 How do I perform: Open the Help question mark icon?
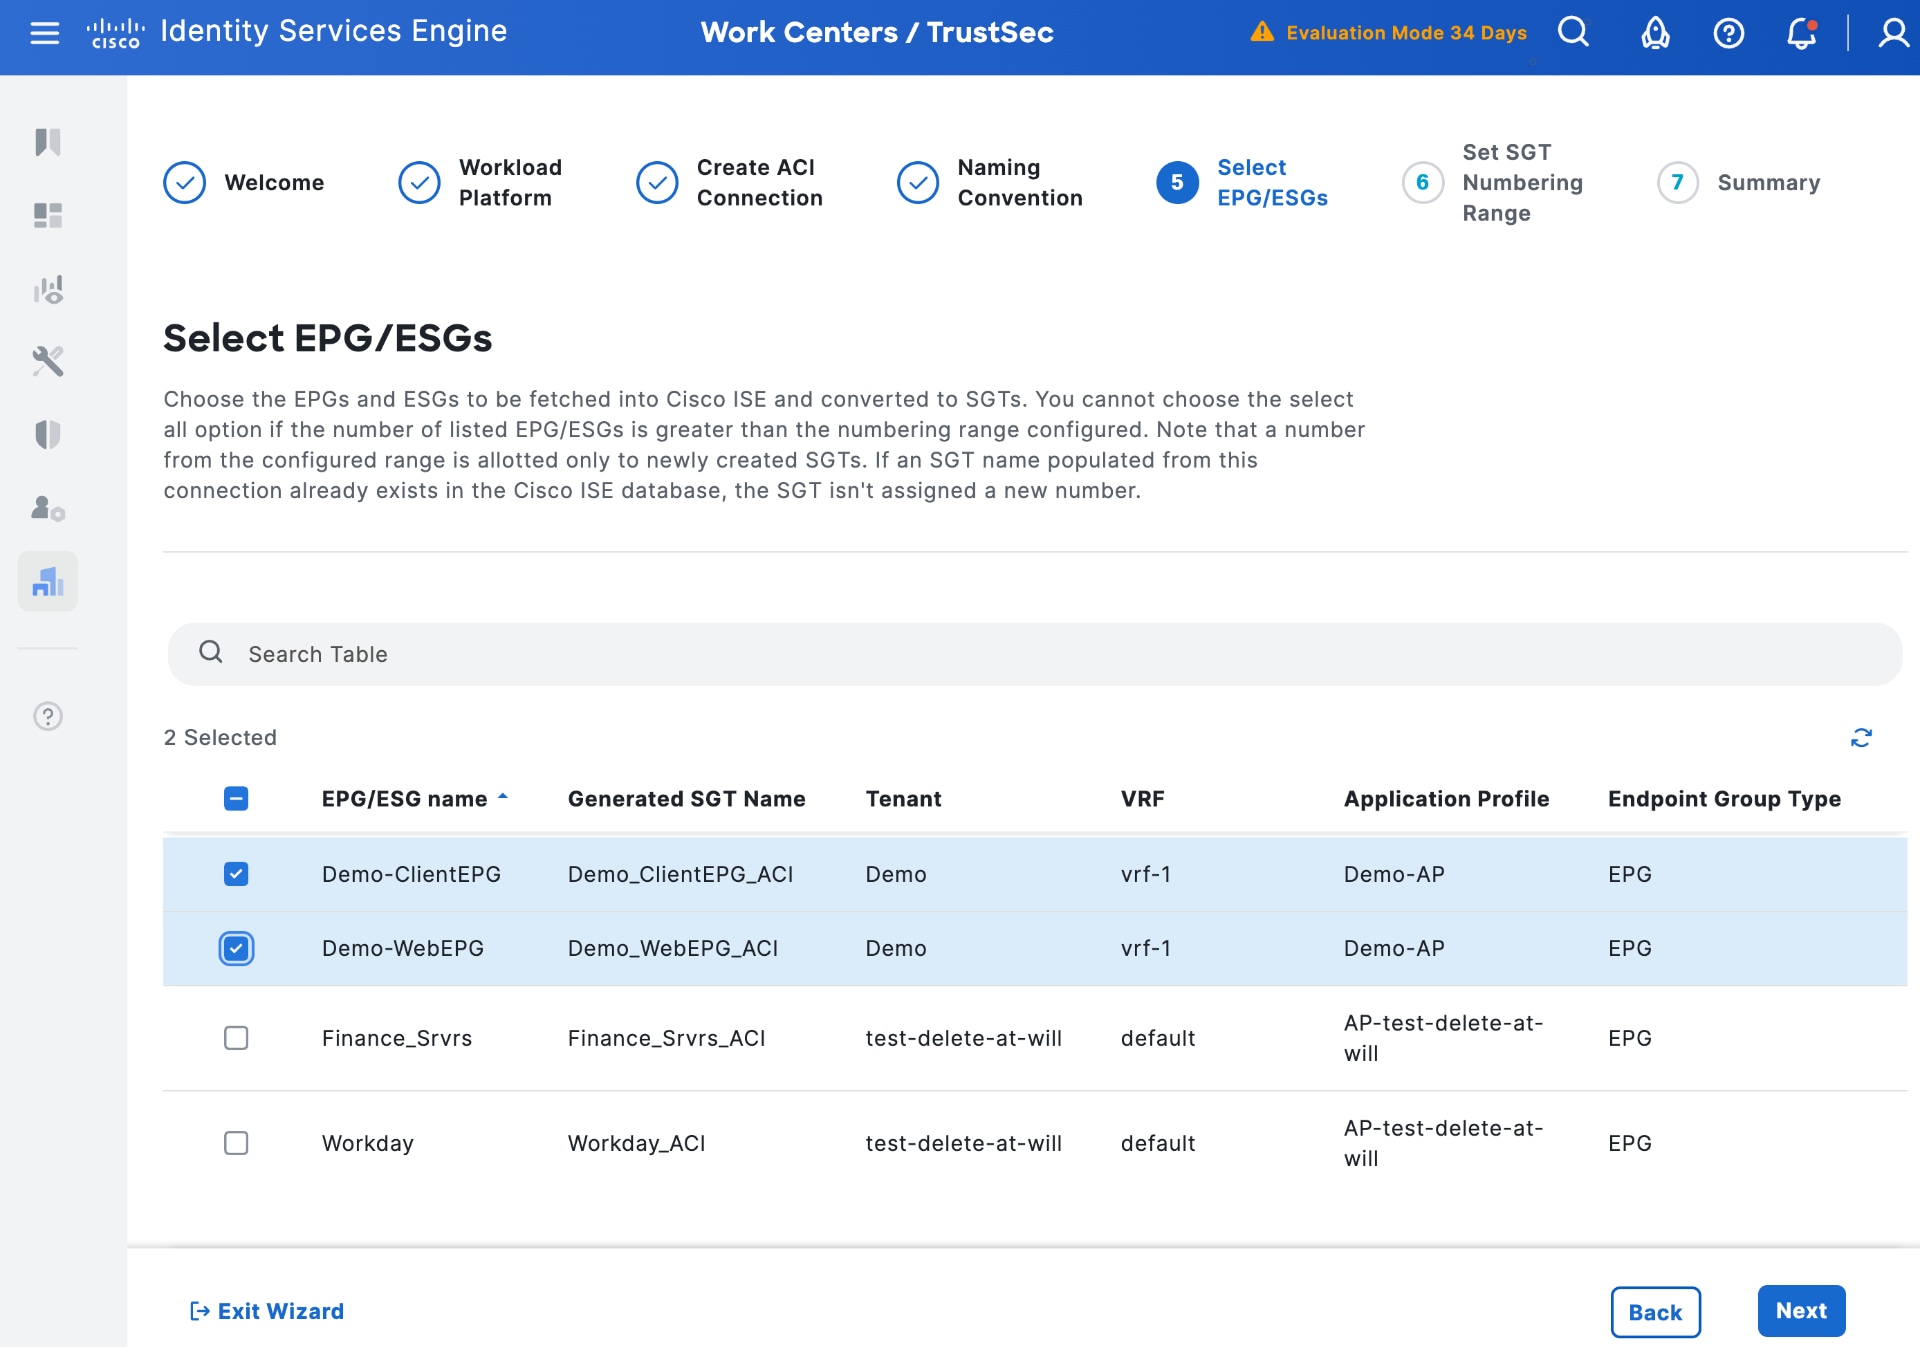coord(1728,34)
